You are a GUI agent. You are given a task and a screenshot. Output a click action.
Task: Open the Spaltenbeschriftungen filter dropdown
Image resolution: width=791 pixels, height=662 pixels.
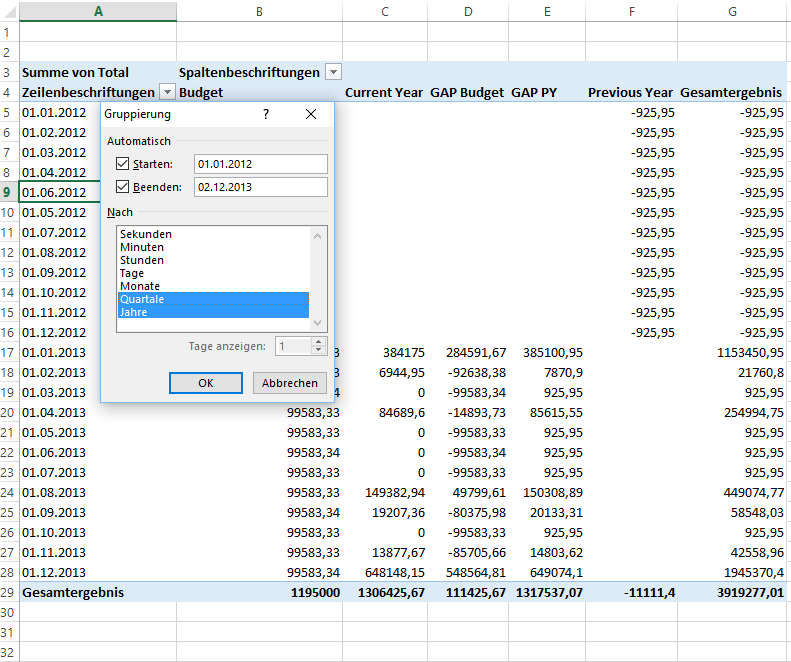[x=333, y=72]
